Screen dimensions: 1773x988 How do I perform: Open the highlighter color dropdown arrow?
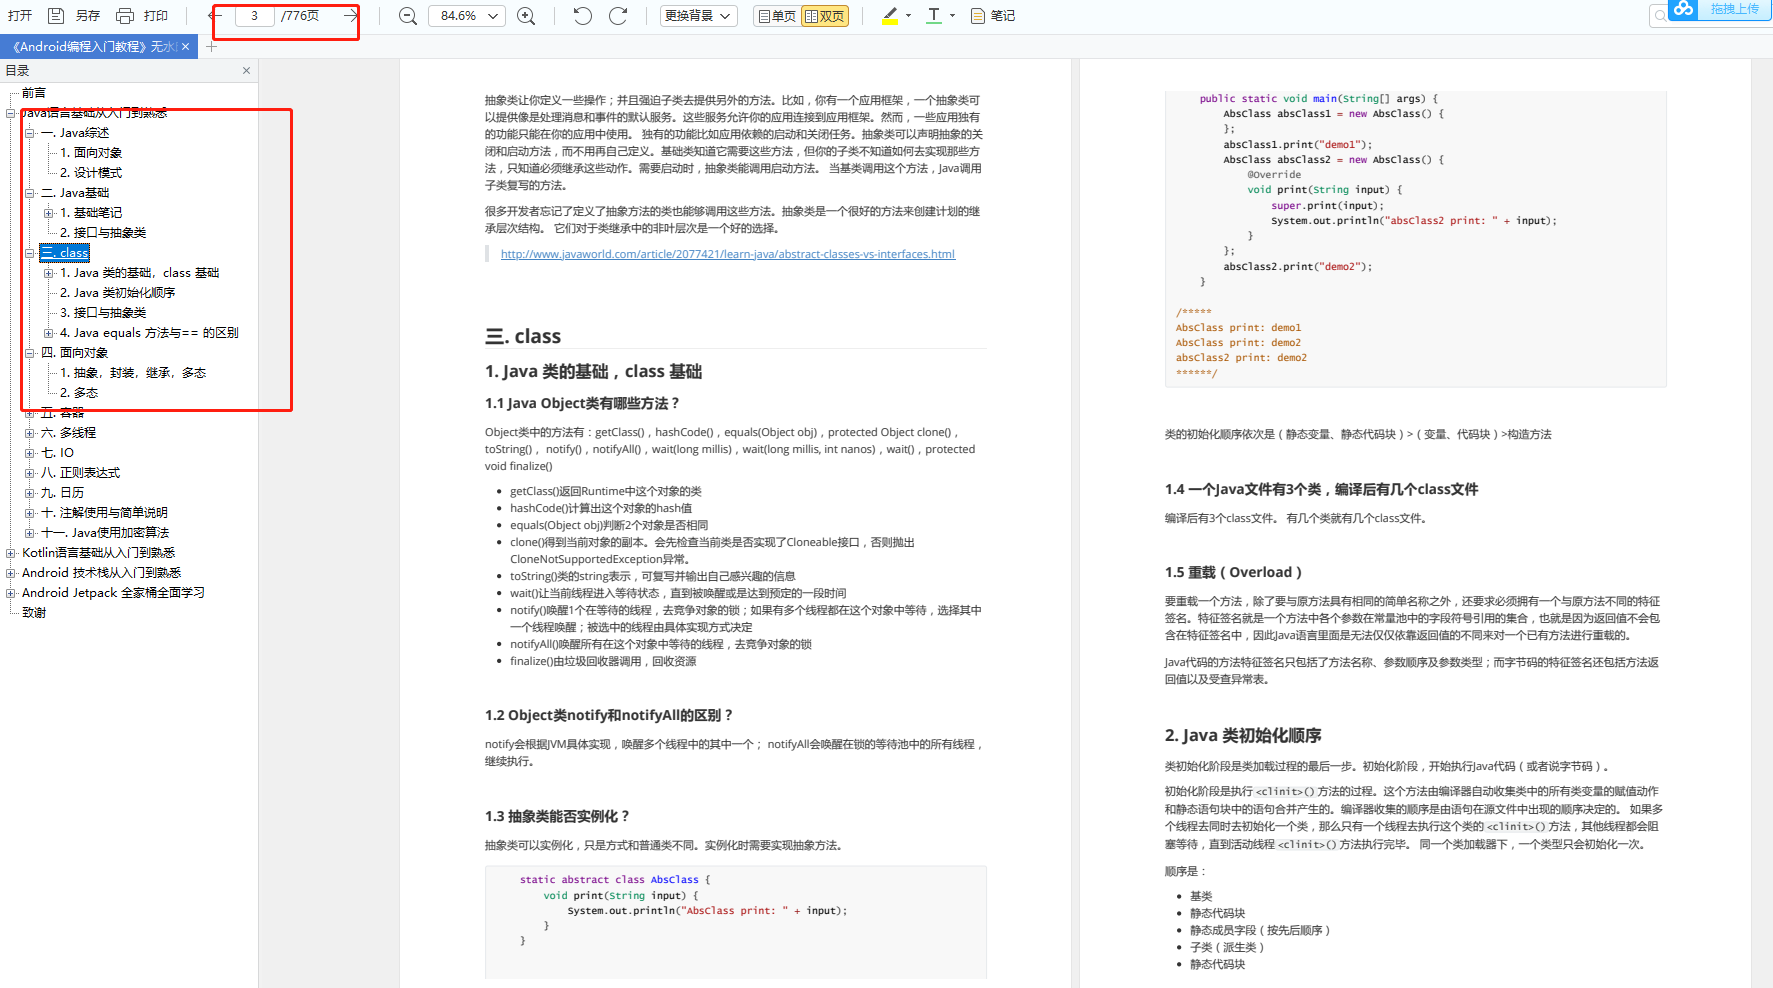pos(908,16)
